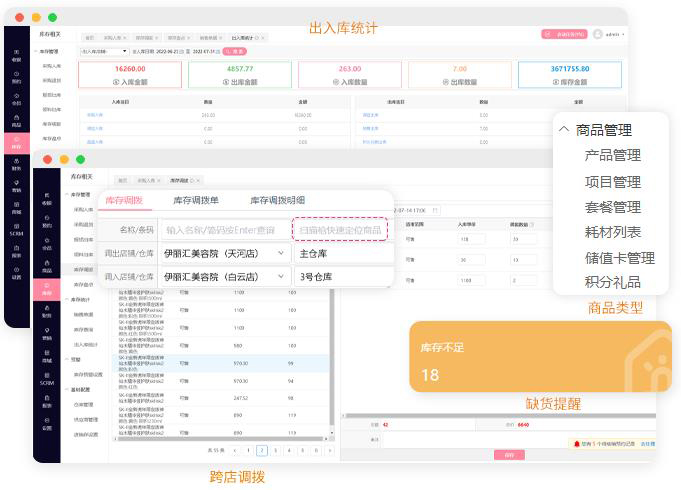Image resolution: width=681 pixels, height=490 pixels.
Task: Click the pink save button at bottom
Action: [508, 455]
